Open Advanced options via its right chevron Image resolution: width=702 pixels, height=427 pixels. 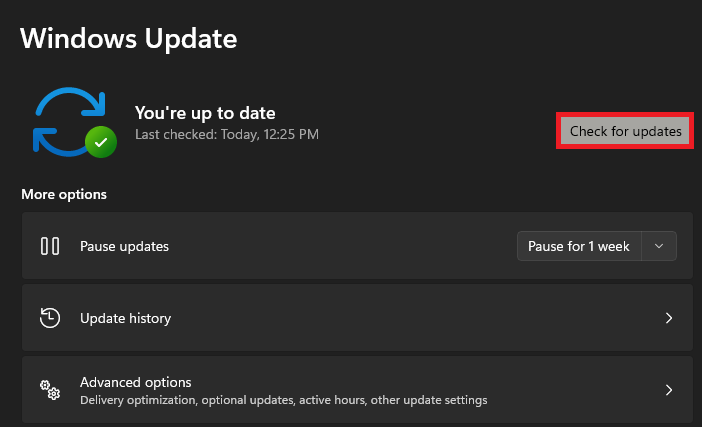pos(669,390)
